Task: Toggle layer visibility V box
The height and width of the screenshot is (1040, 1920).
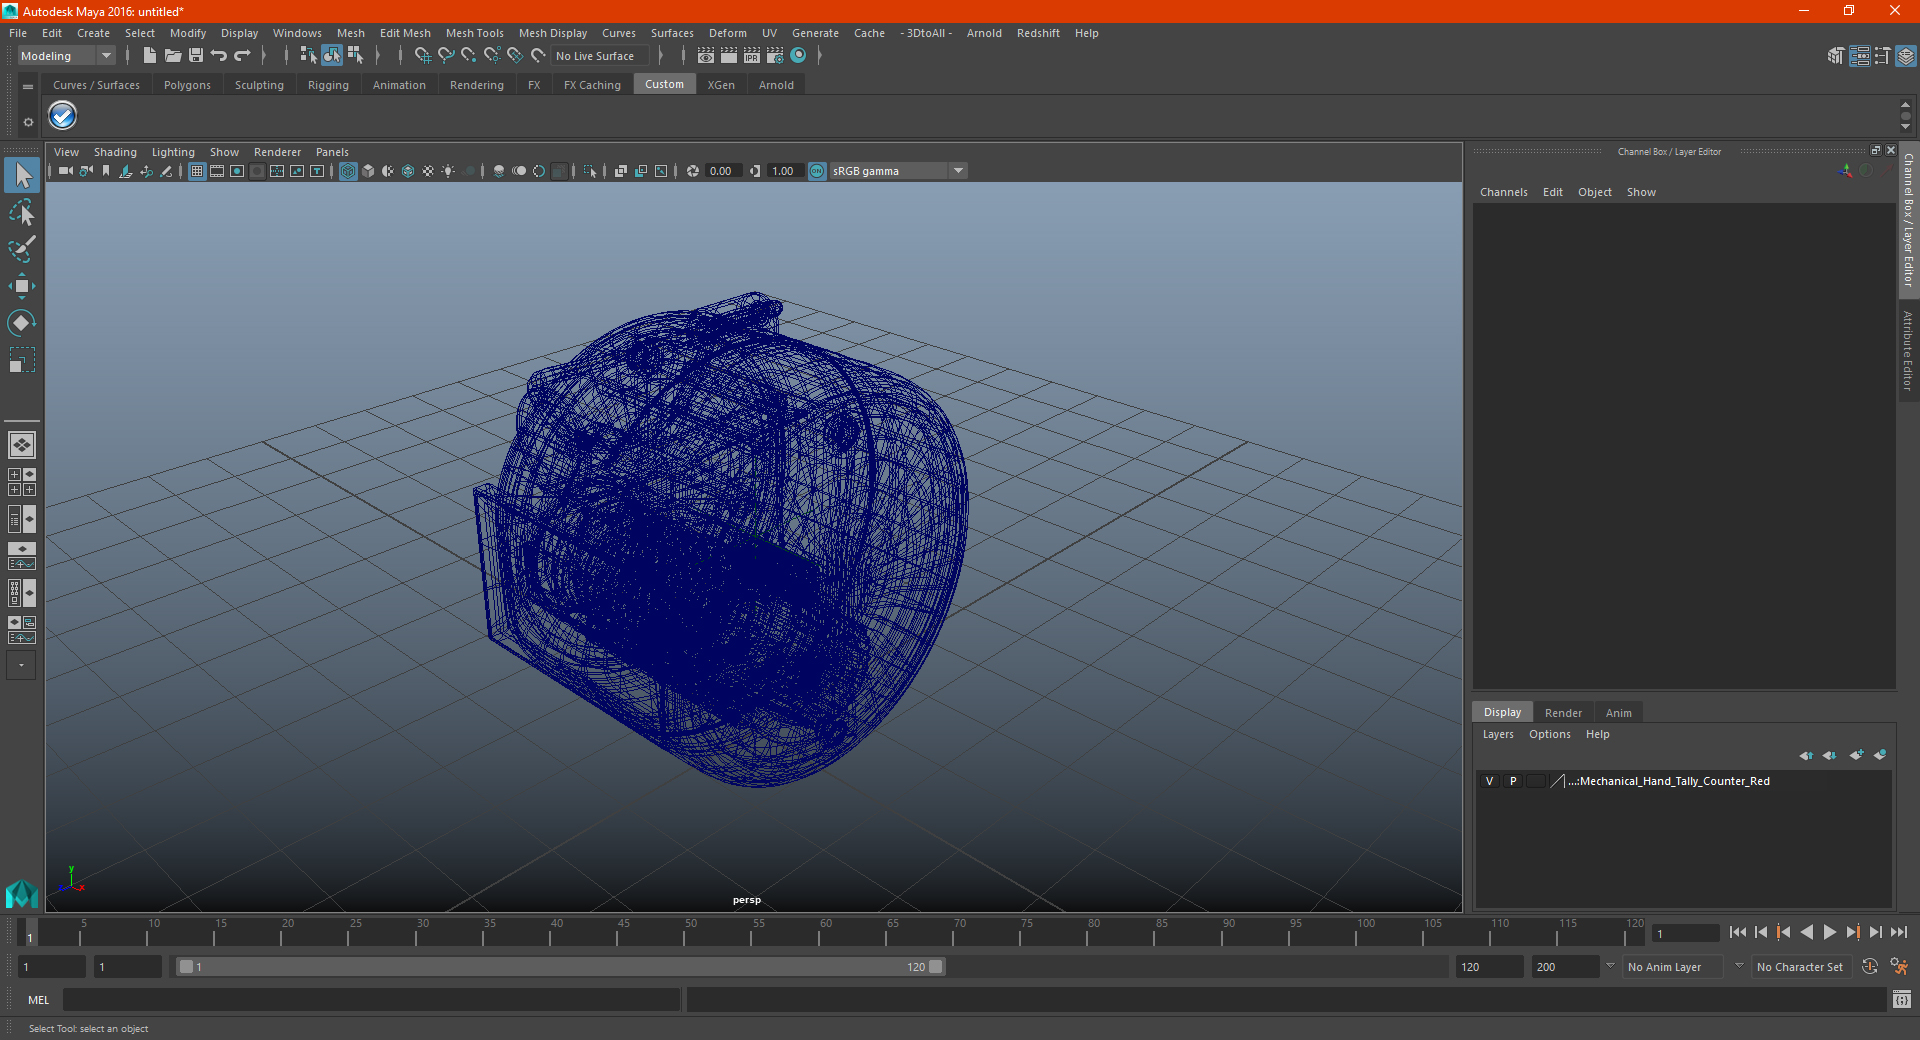Action: [1489, 781]
